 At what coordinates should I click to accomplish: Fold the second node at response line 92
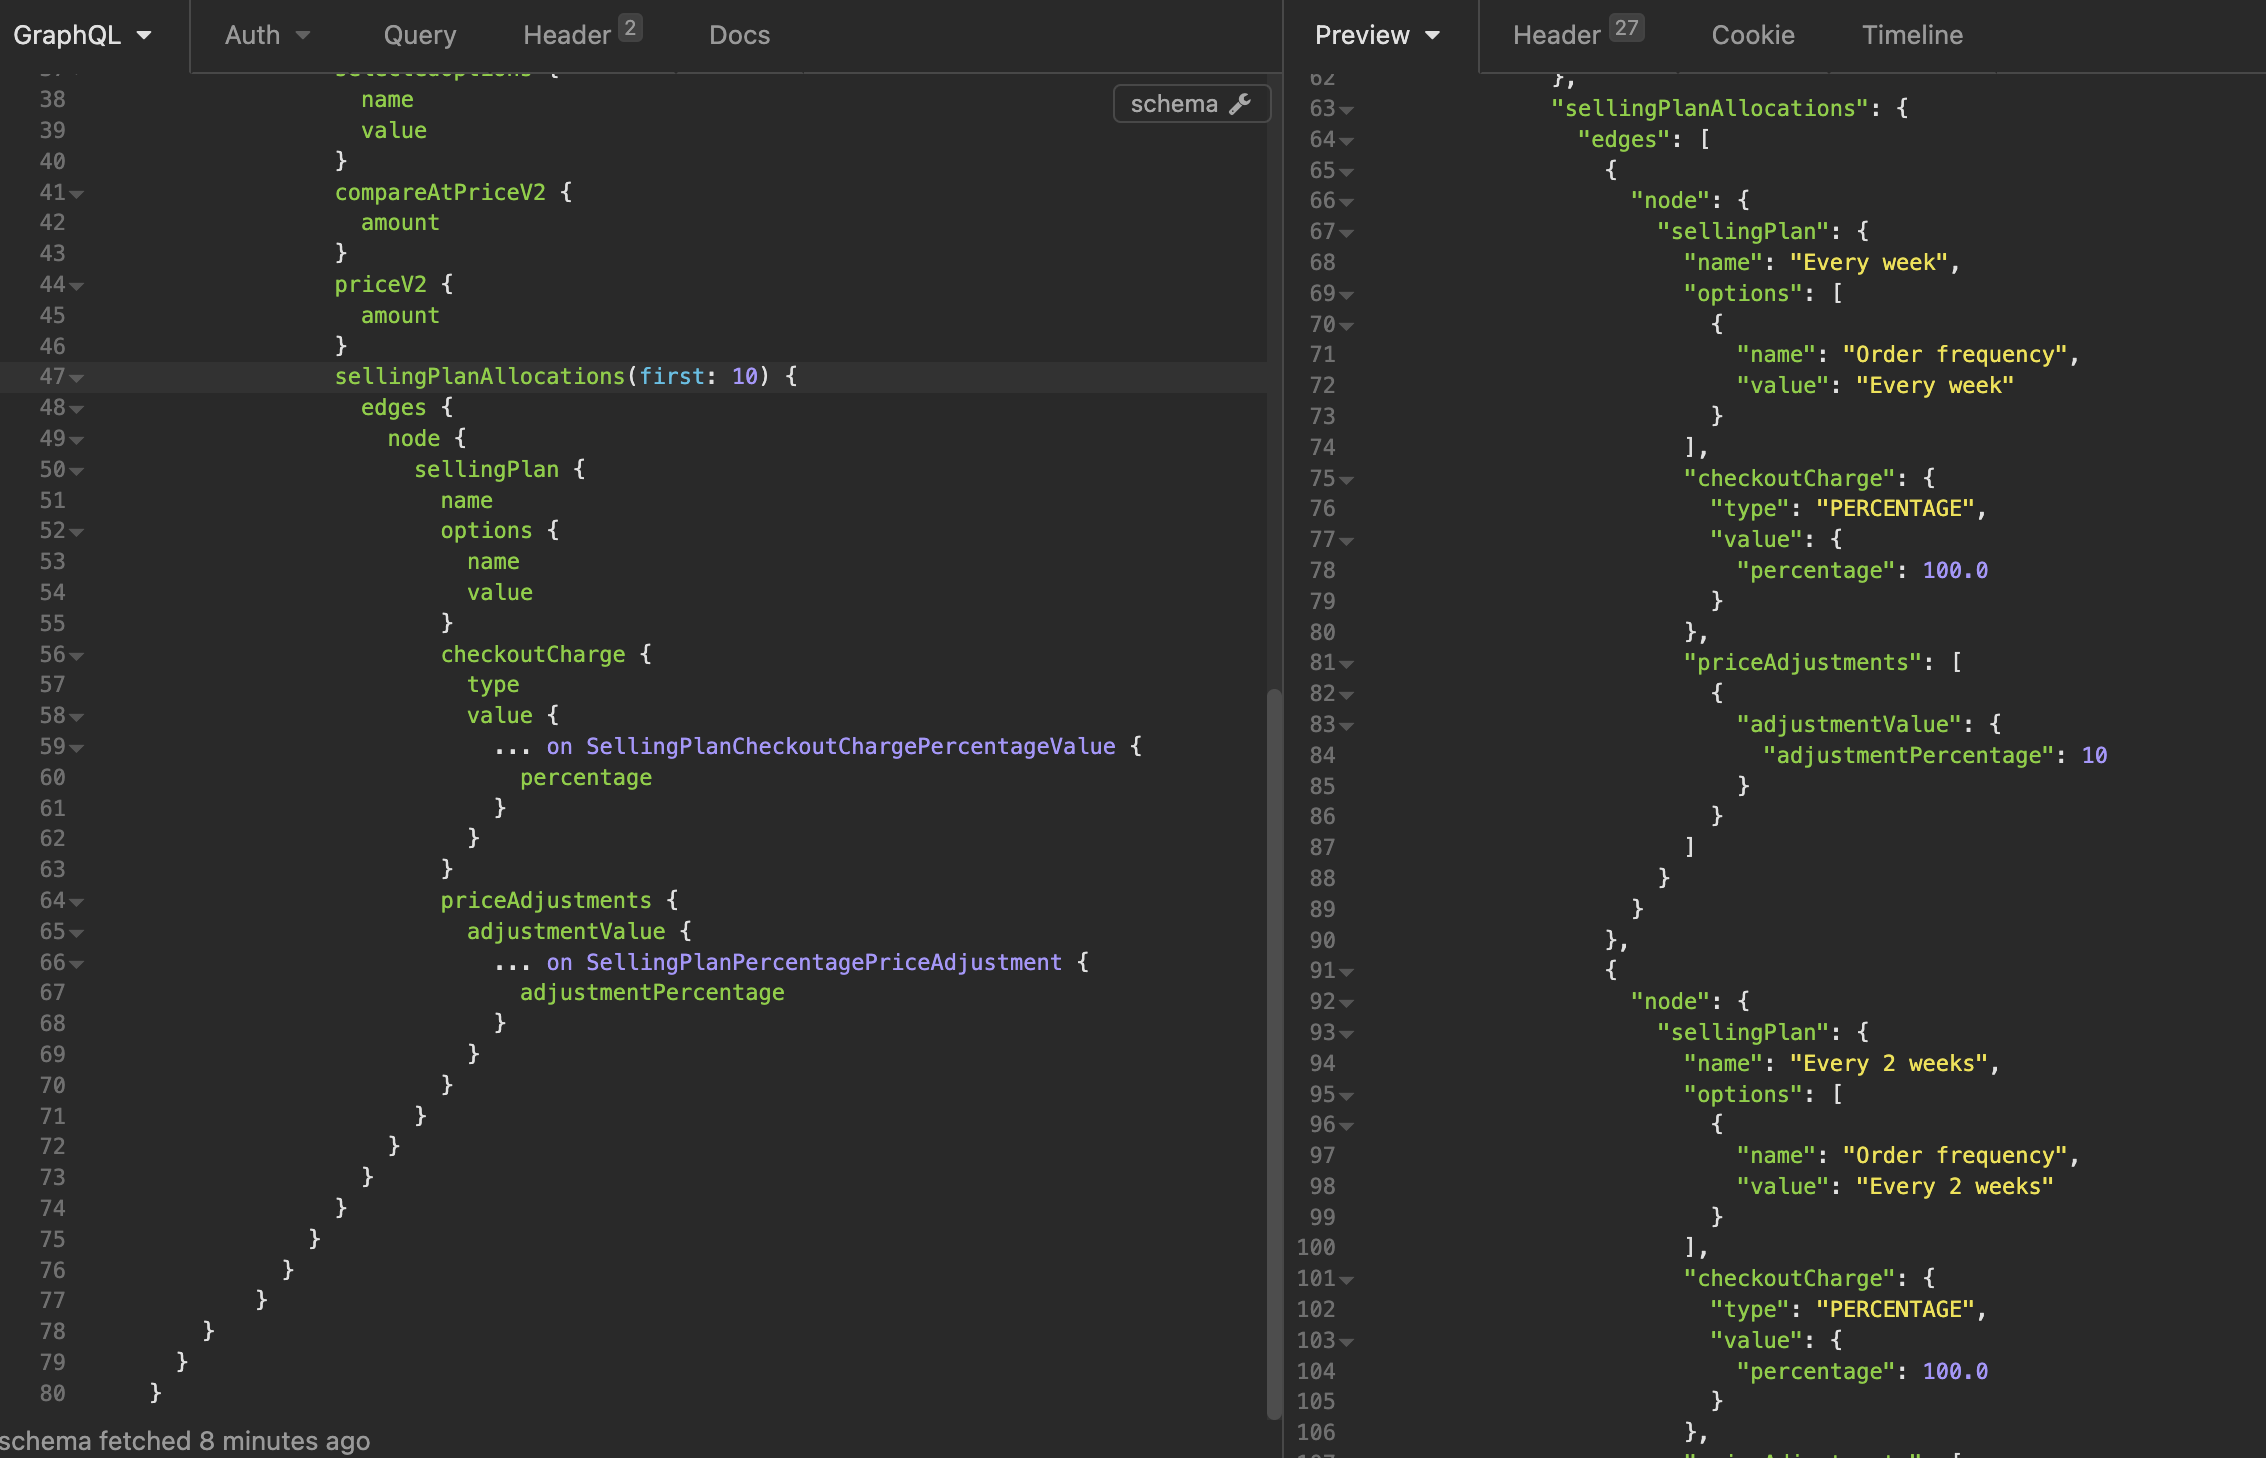[1347, 1003]
